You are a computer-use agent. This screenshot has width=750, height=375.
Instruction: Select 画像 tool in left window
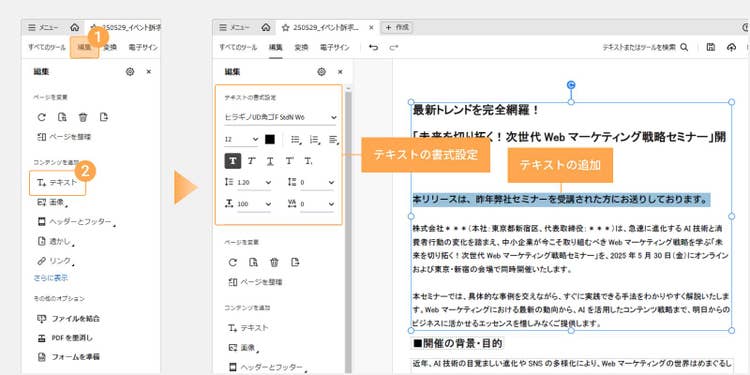52,203
